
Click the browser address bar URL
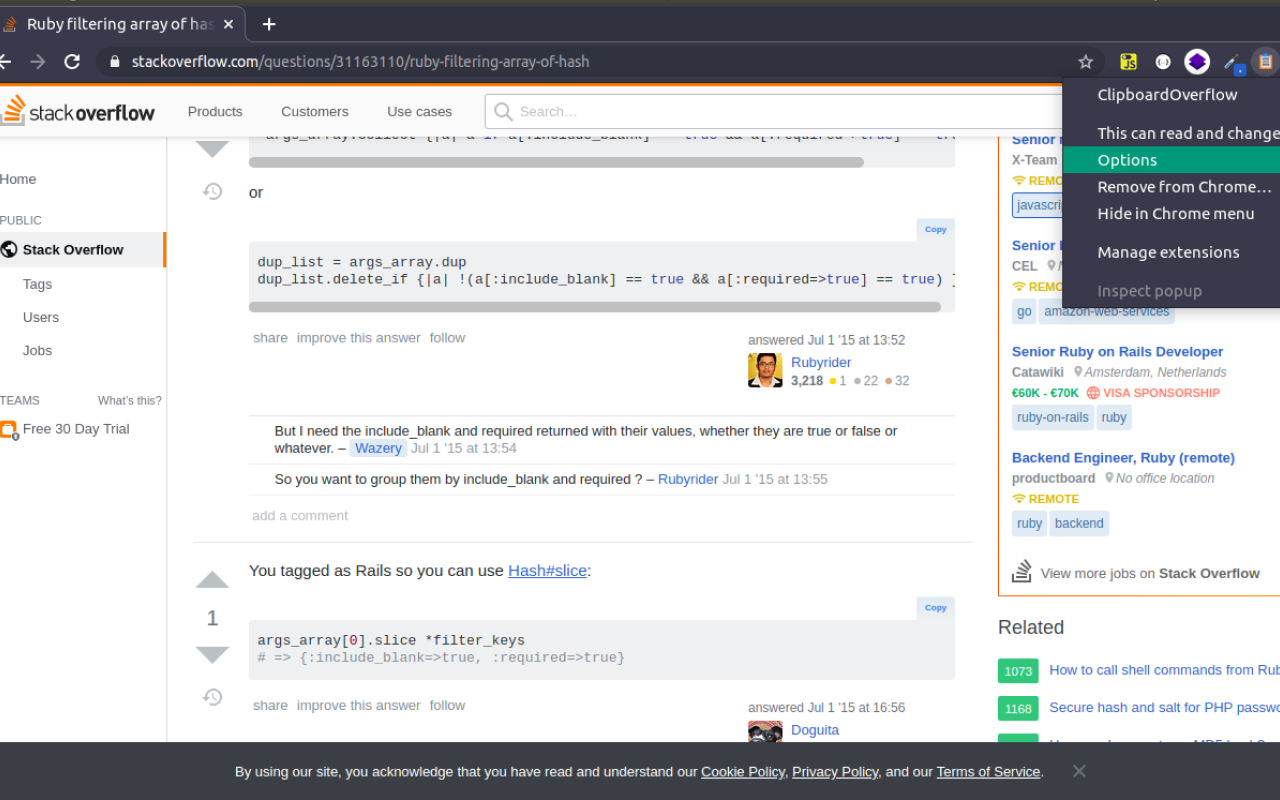point(361,62)
